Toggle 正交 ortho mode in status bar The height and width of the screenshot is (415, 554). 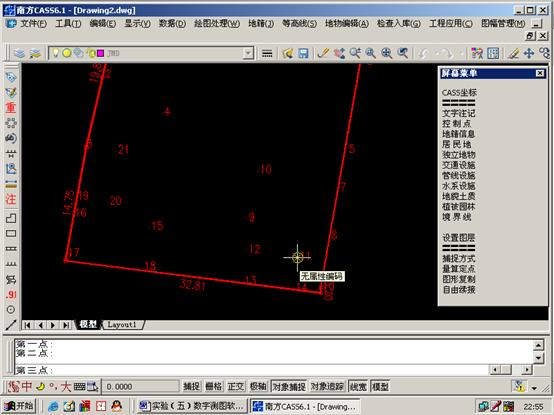236,386
